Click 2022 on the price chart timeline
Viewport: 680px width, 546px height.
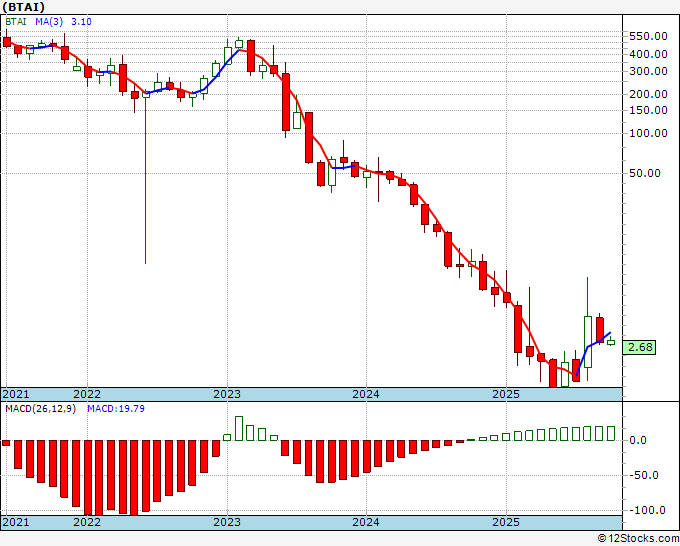(x=87, y=394)
